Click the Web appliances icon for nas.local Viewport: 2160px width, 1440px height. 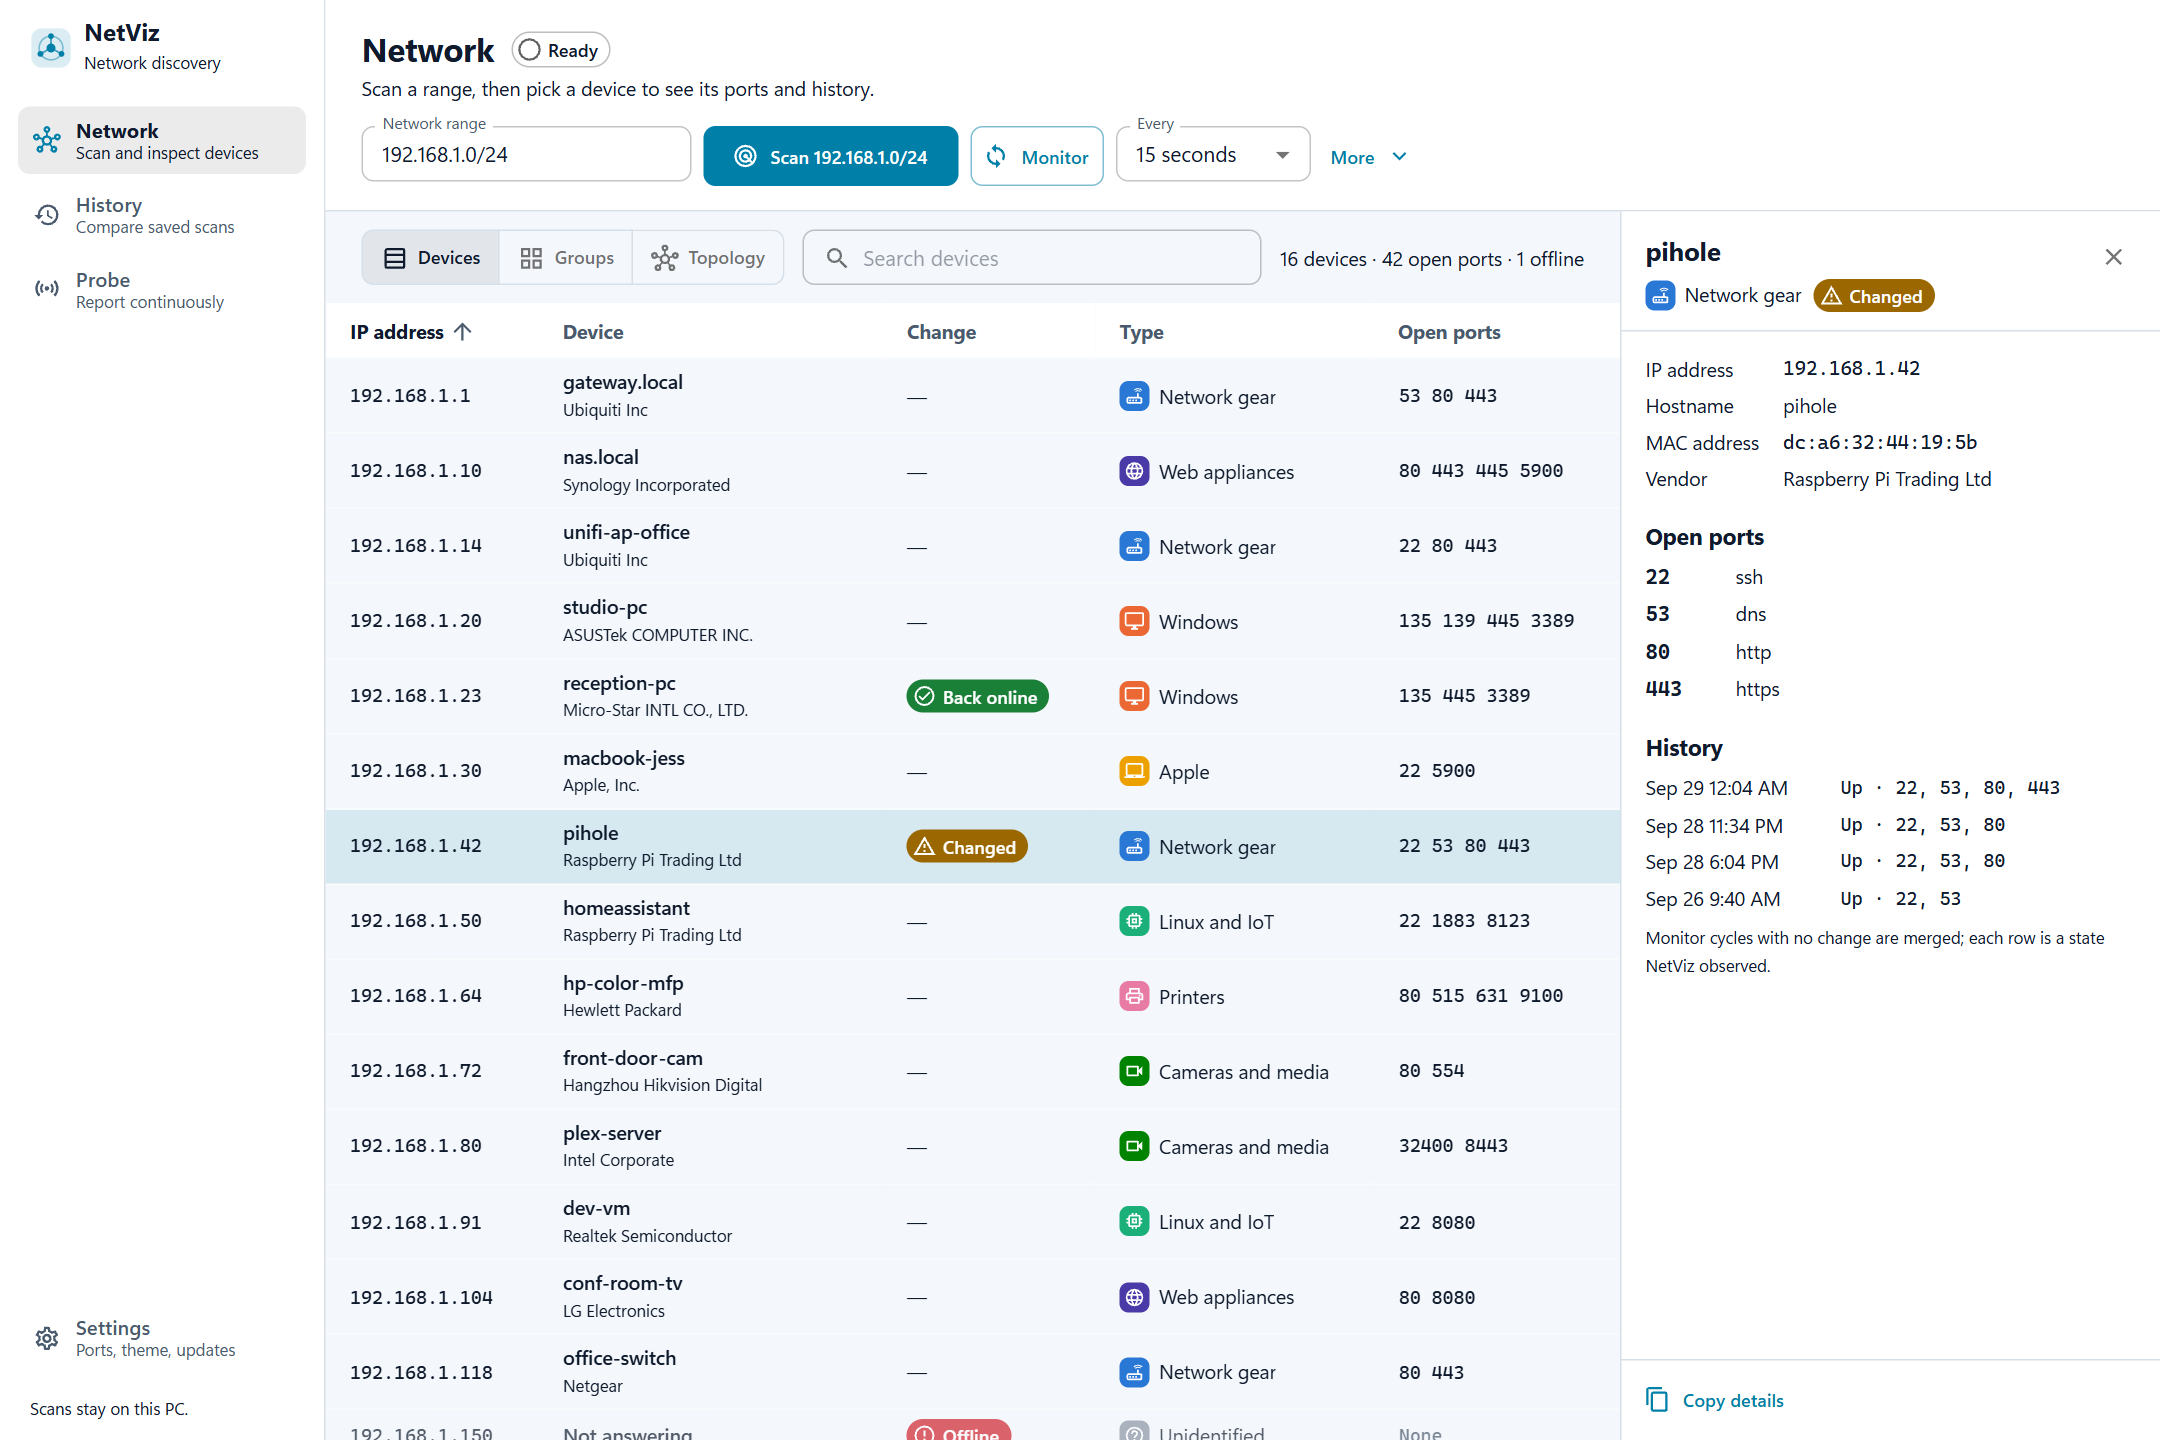[x=1134, y=471]
